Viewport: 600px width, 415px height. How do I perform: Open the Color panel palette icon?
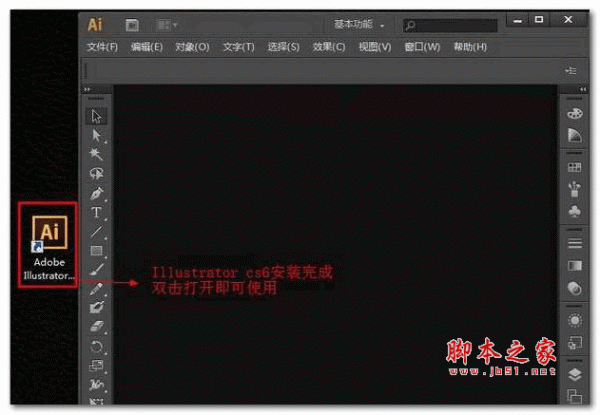coord(574,113)
